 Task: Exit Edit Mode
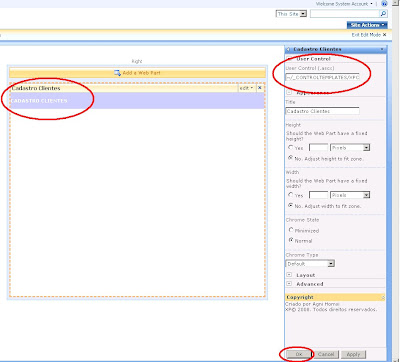[369, 35]
